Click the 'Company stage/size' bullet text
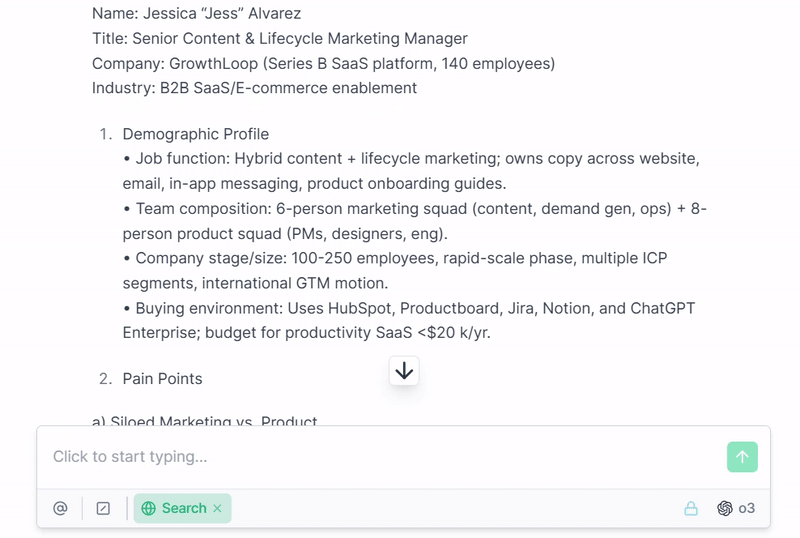 tap(395, 271)
